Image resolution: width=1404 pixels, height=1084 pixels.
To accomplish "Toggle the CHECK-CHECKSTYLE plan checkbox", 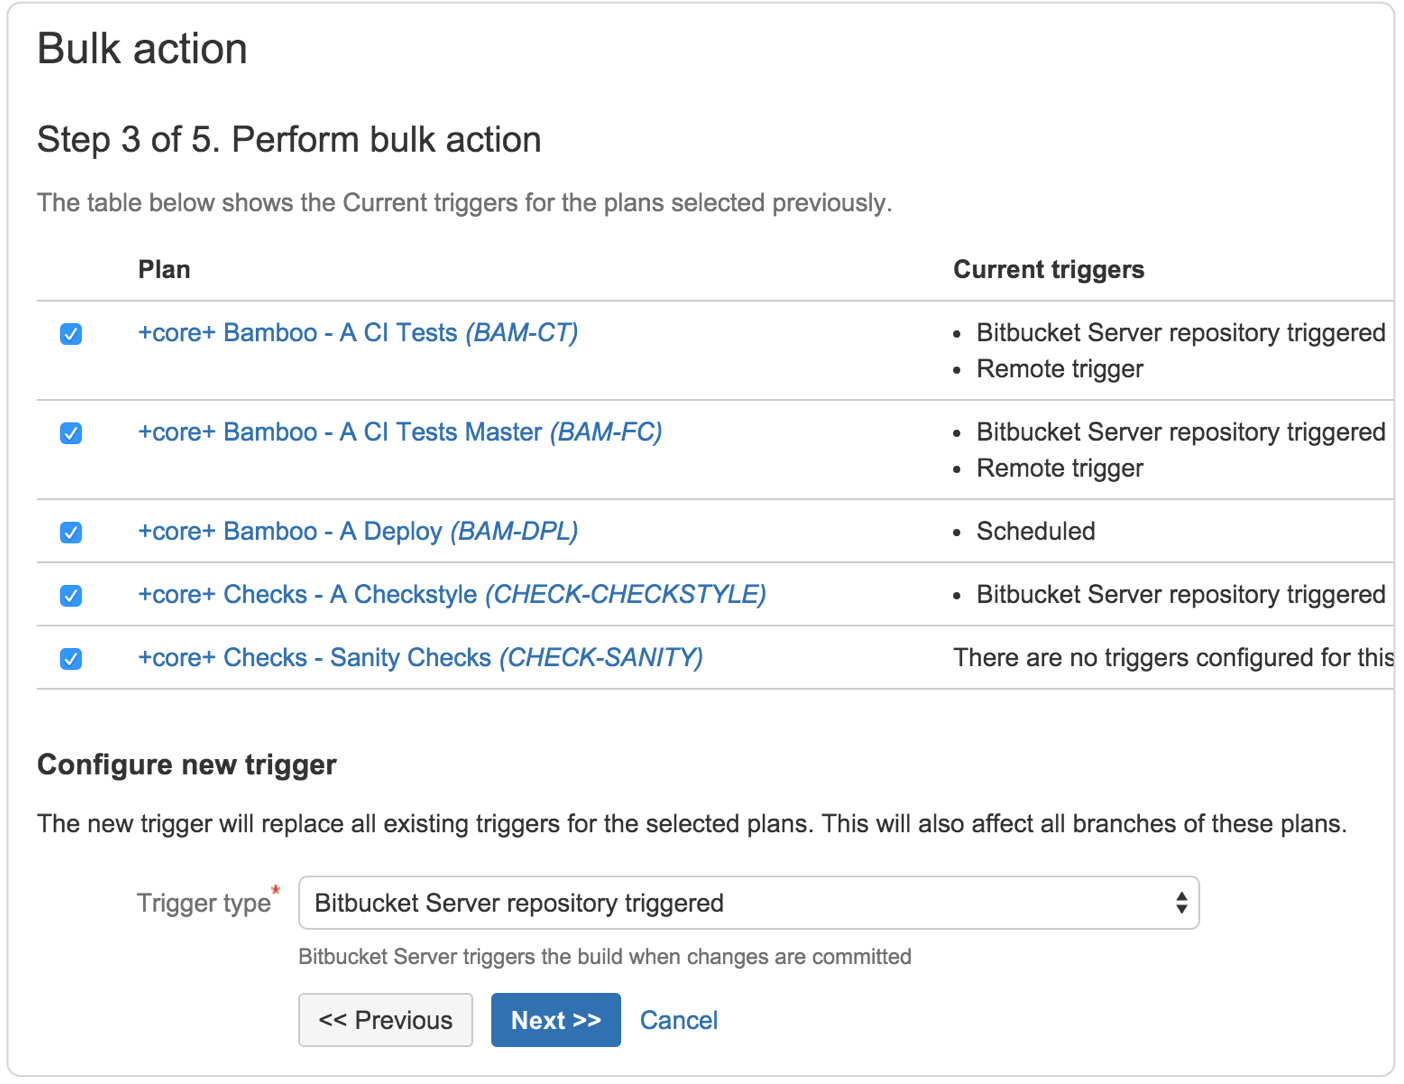I will click(x=71, y=596).
